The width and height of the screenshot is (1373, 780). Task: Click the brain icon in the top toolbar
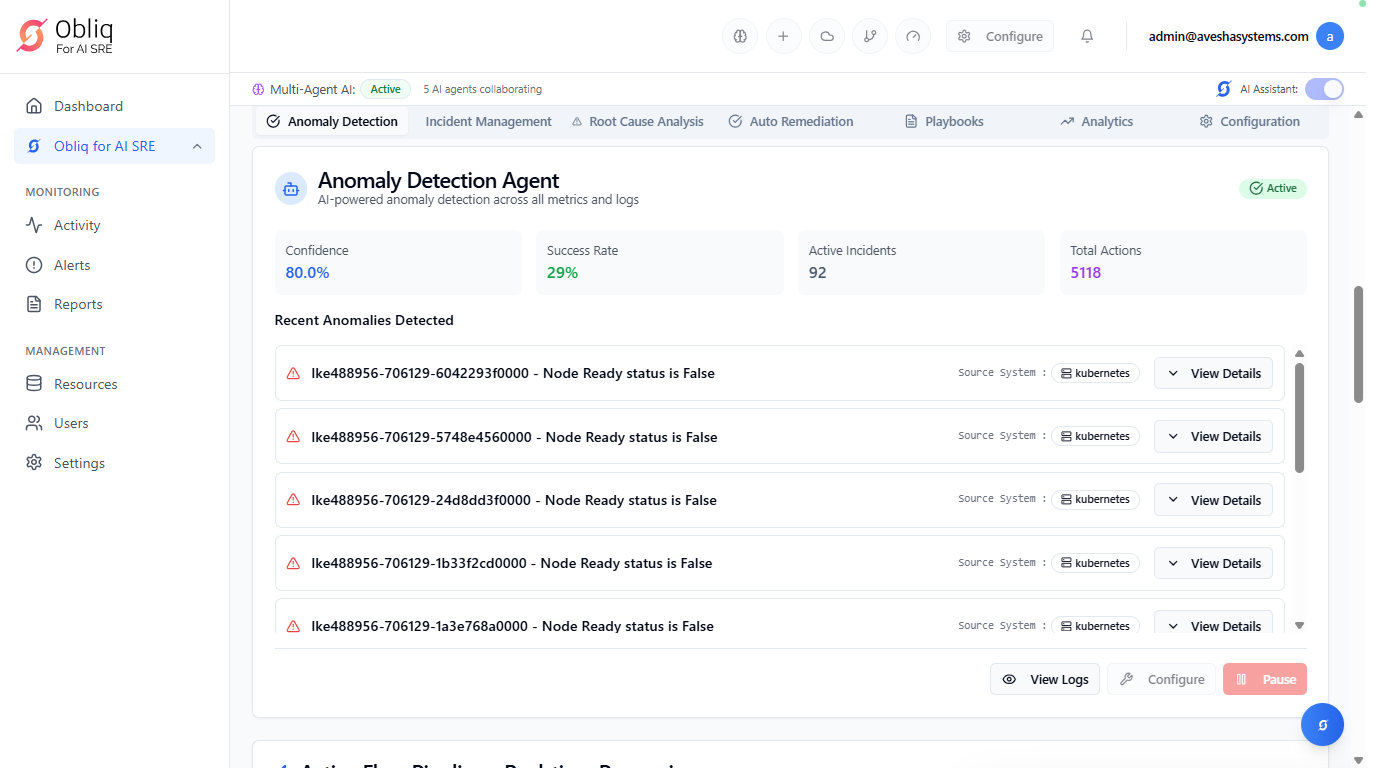pos(740,36)
